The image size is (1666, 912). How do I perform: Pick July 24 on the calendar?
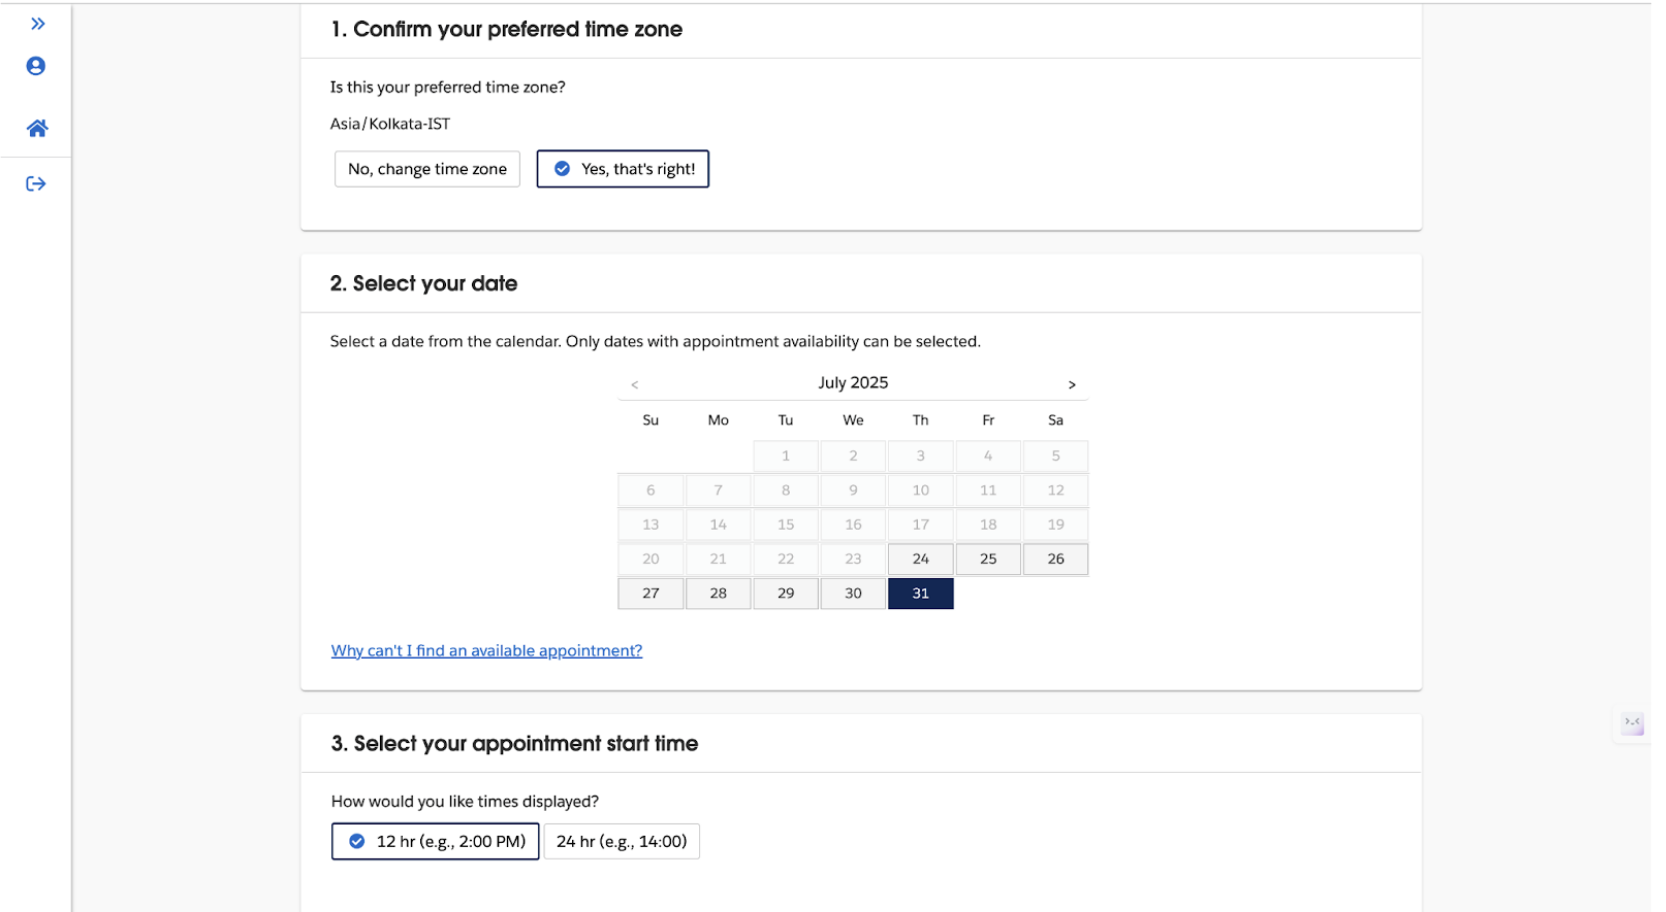pyautogui.click(x=920, y=559)
